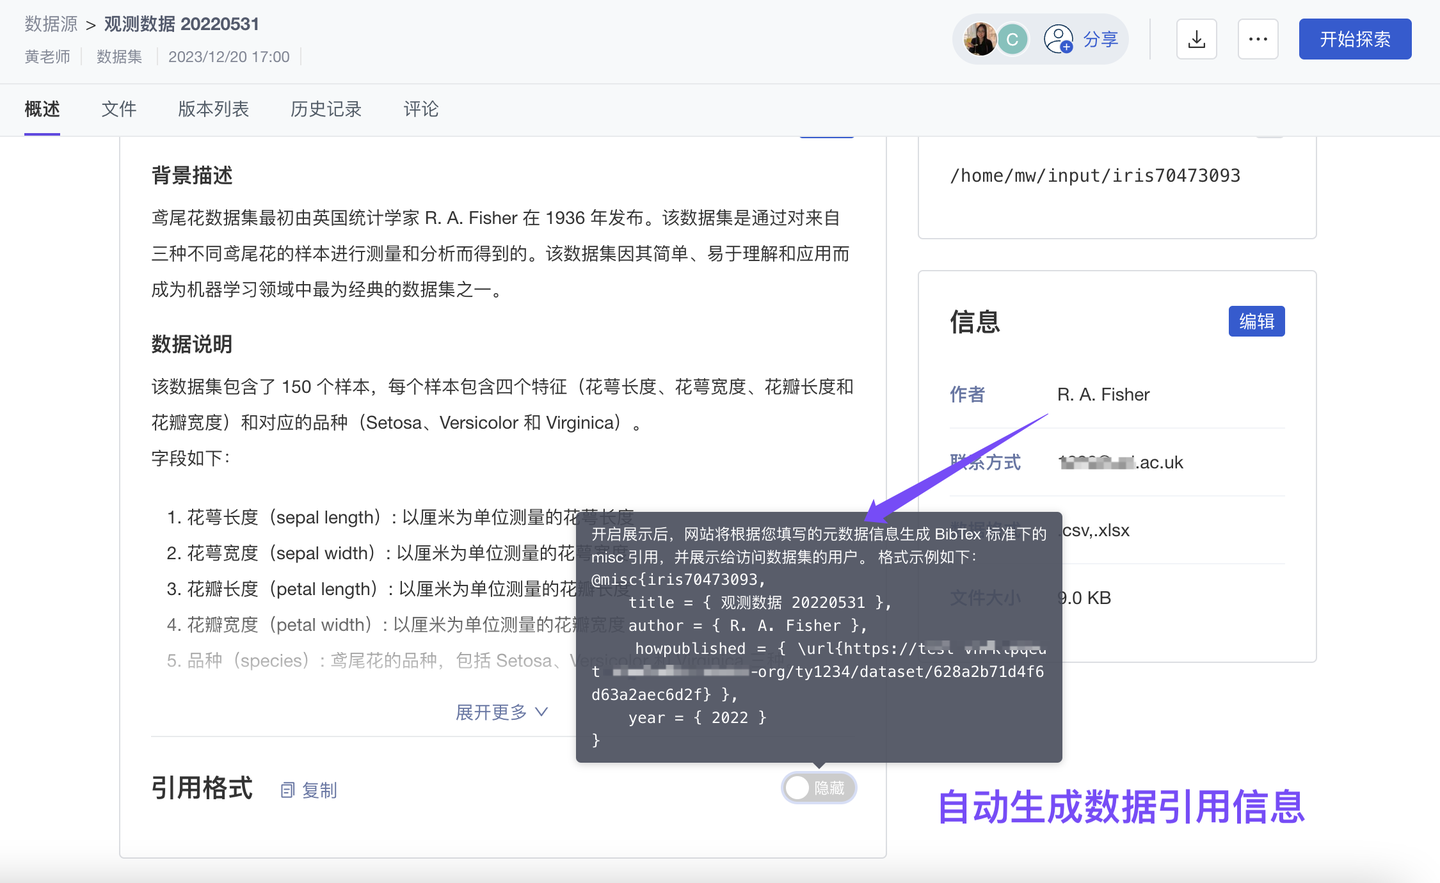The height and width of the screenshot is (883, 1440).
Task: Click the 'year = { 2022 }' tooltip line
Action: point(697,717)
